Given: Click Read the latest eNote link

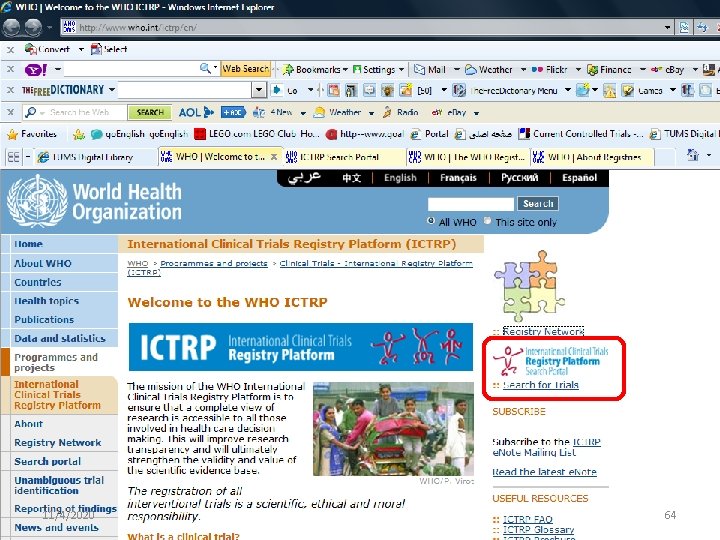Looking at the screenshot, I should (544, 472).
